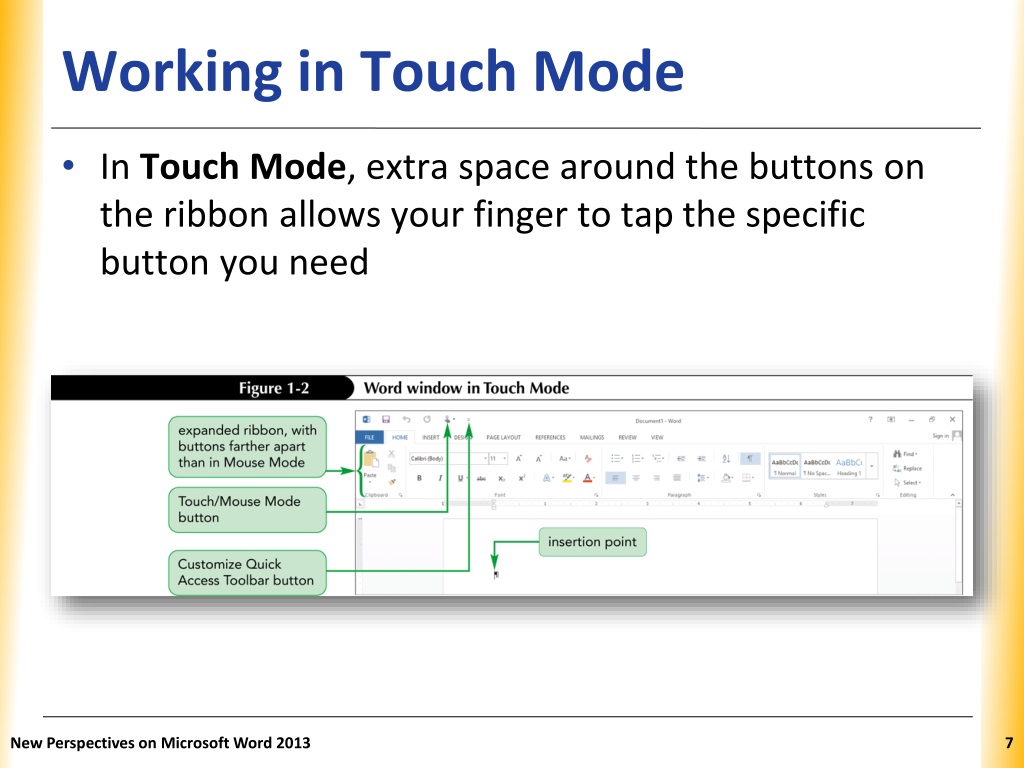Apply the Heading 1 style
This screenshot has width=1024, height=768.
pyautogui.click(x=849, y=466)
